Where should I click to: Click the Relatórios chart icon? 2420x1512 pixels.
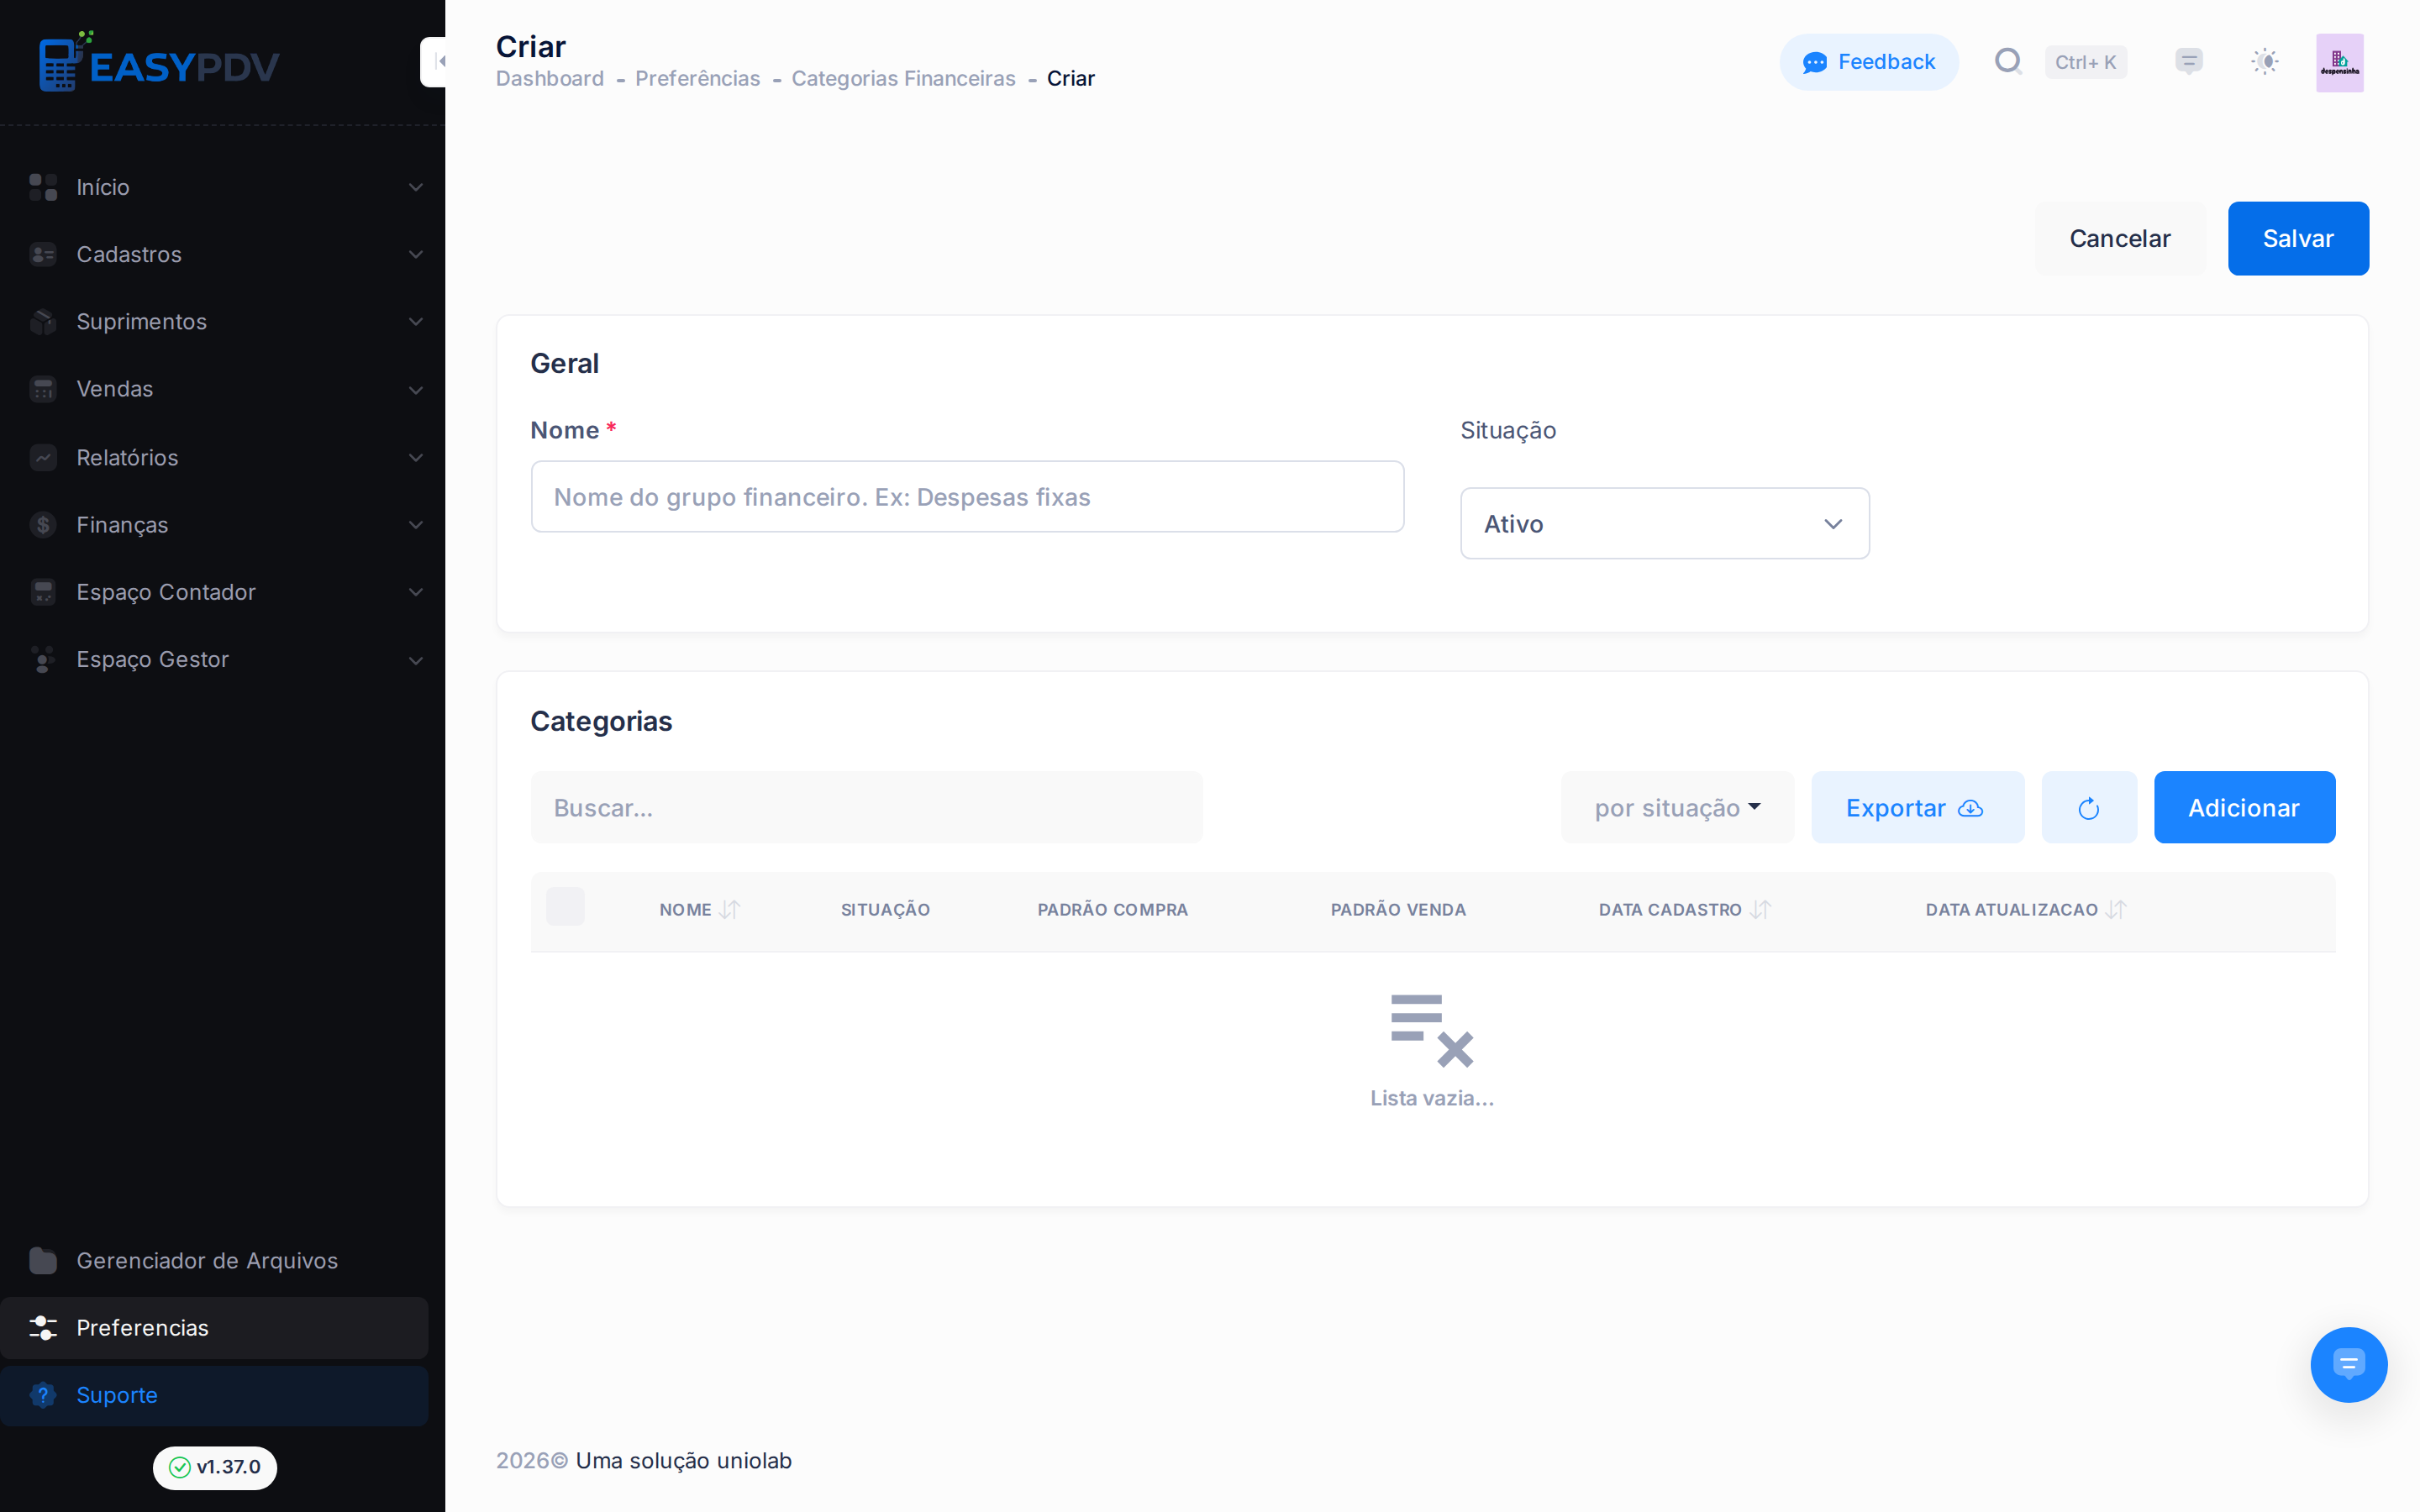(43, 457)
